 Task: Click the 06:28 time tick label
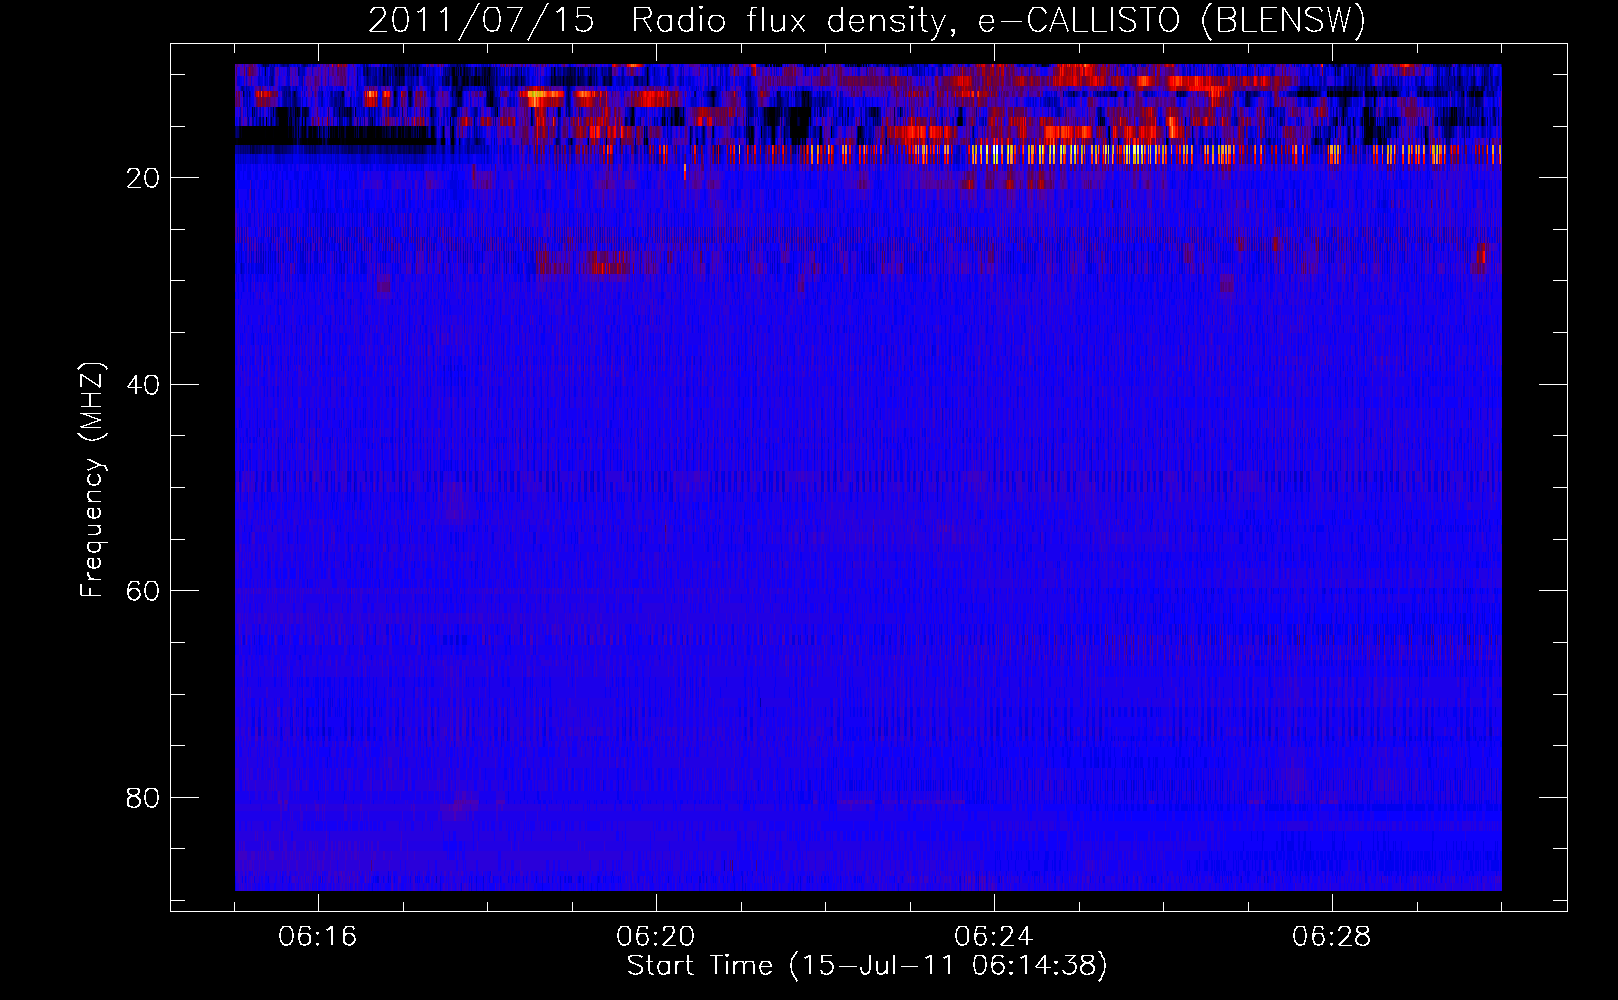pyautogui.click(x=1332, y=937)
